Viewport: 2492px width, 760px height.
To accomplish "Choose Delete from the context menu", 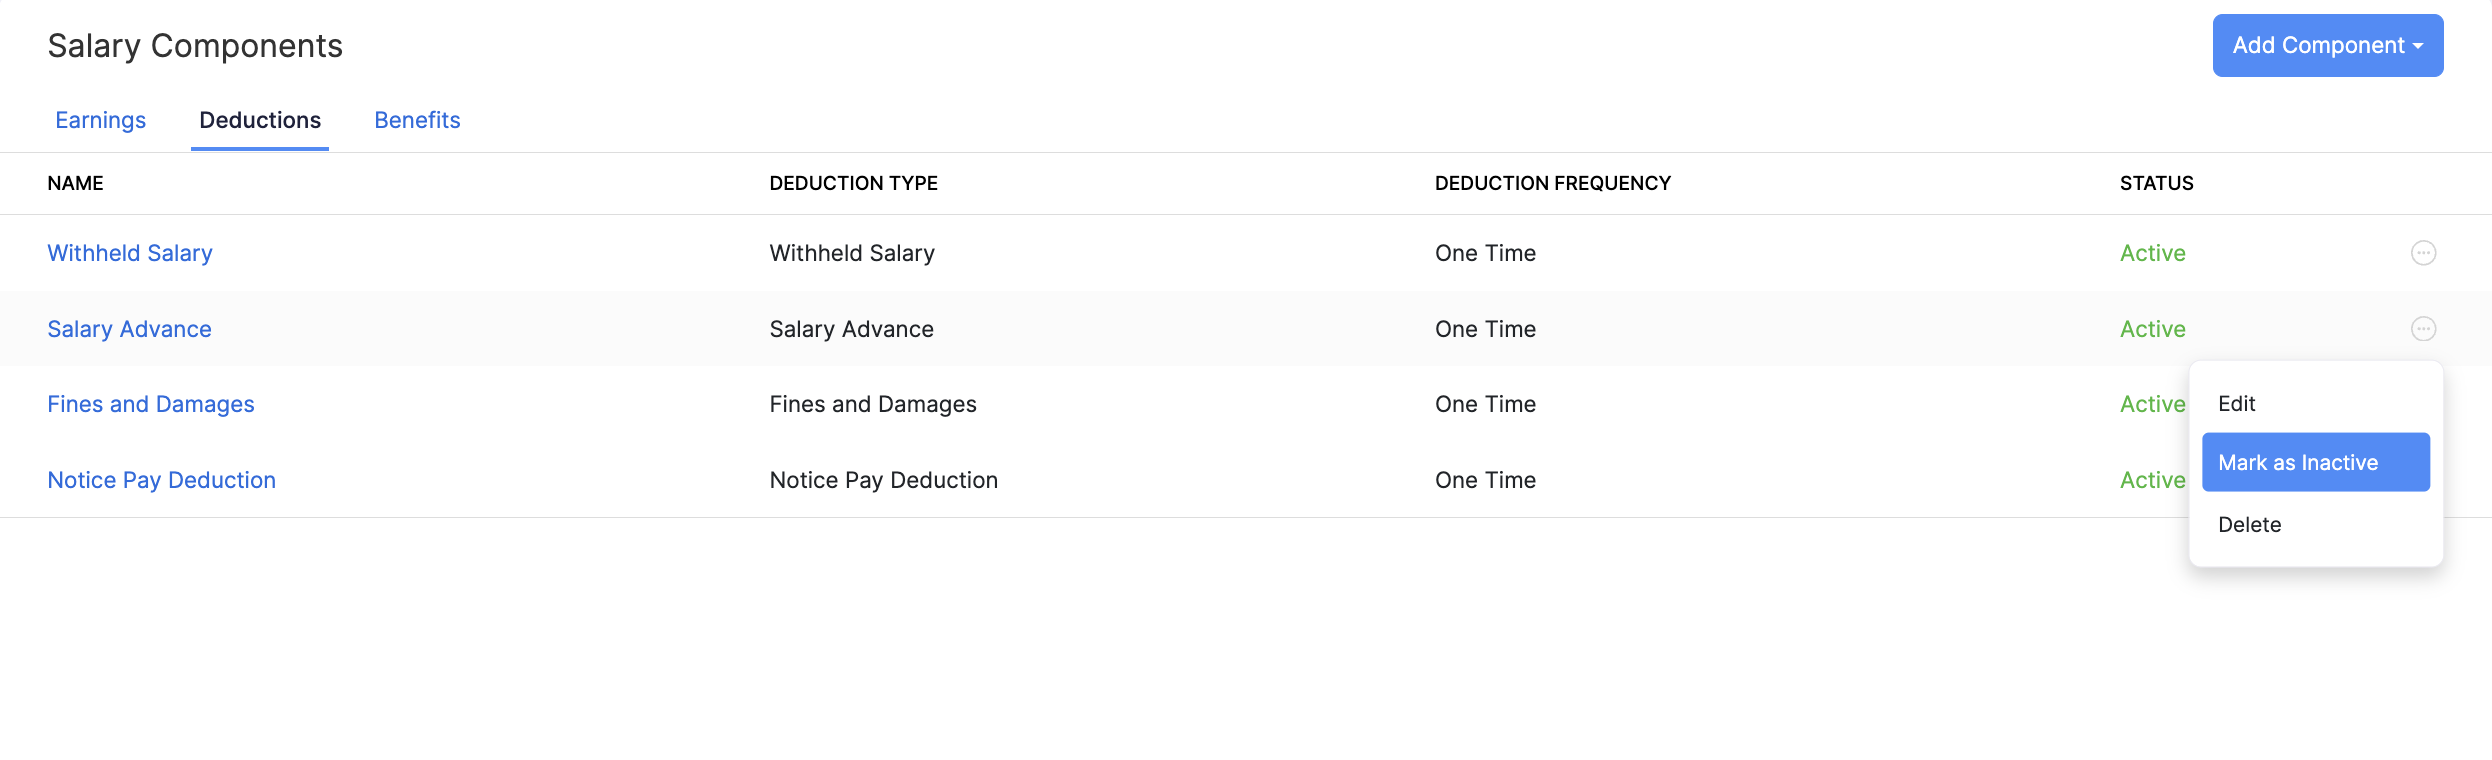I will click(2250, 525).
